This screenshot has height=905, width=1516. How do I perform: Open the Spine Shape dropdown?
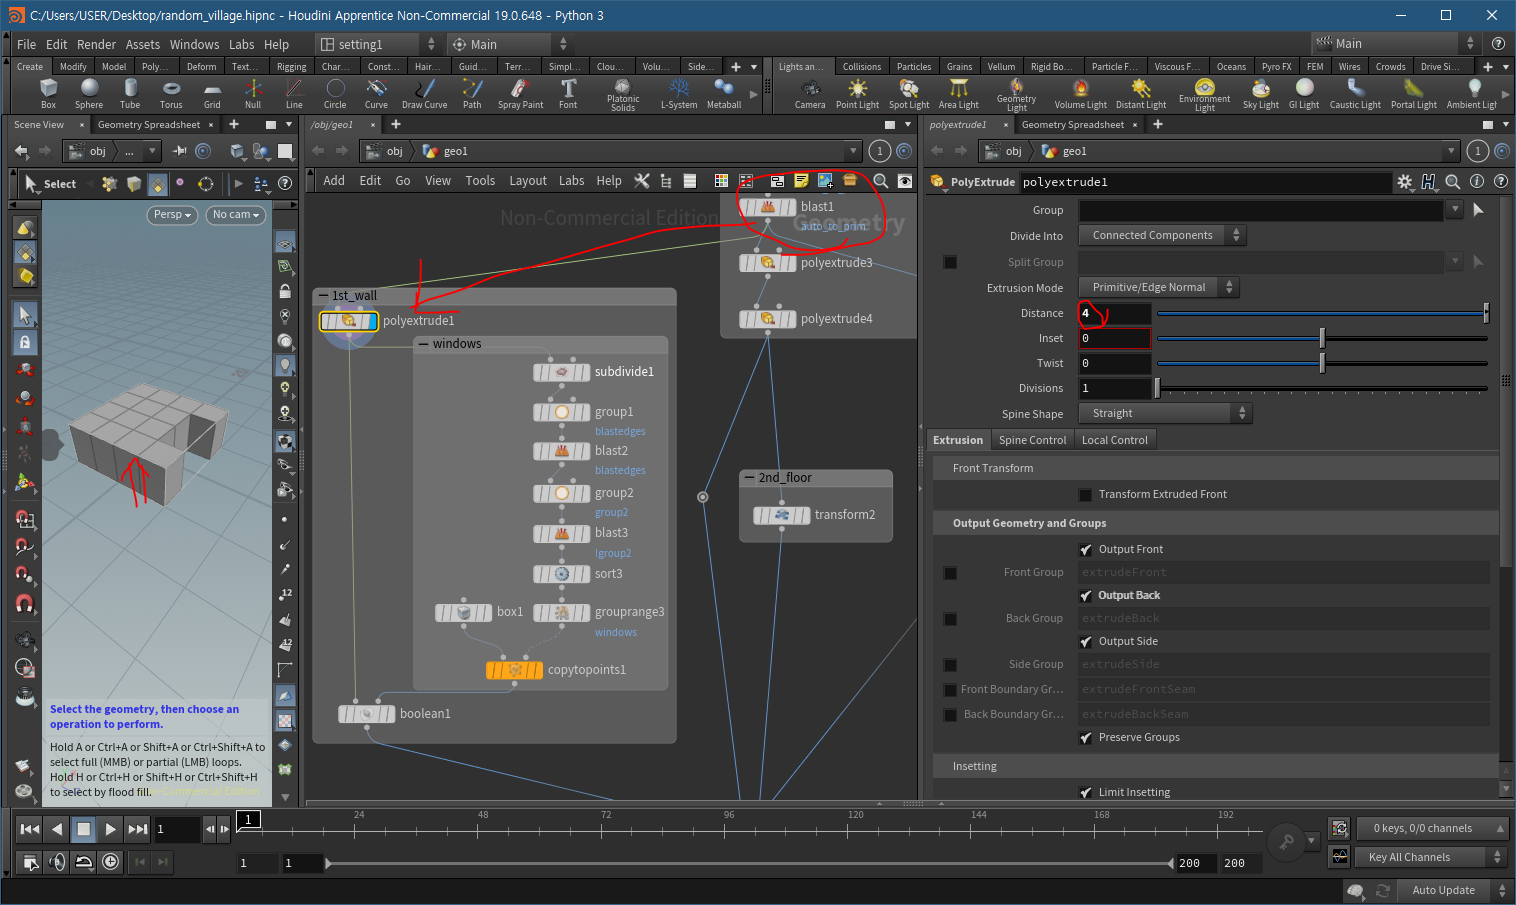[x=1165, y=413]
